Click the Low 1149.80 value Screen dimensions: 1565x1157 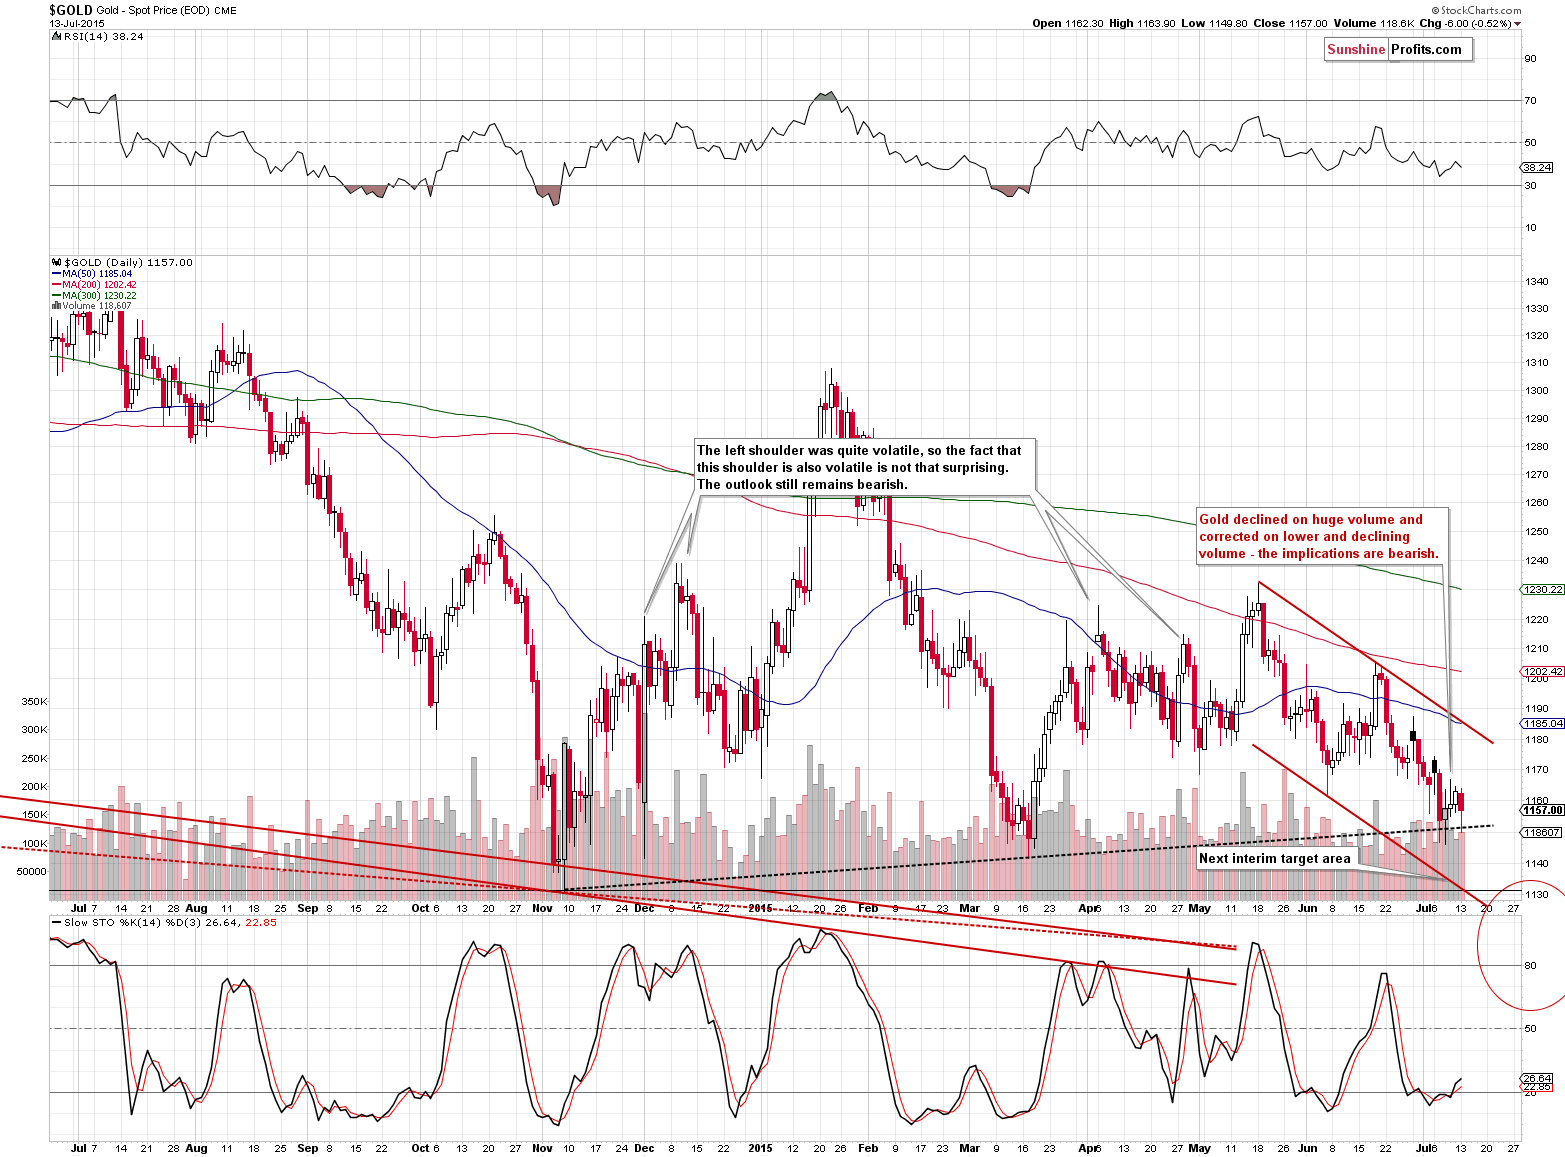coord(1214,23)
